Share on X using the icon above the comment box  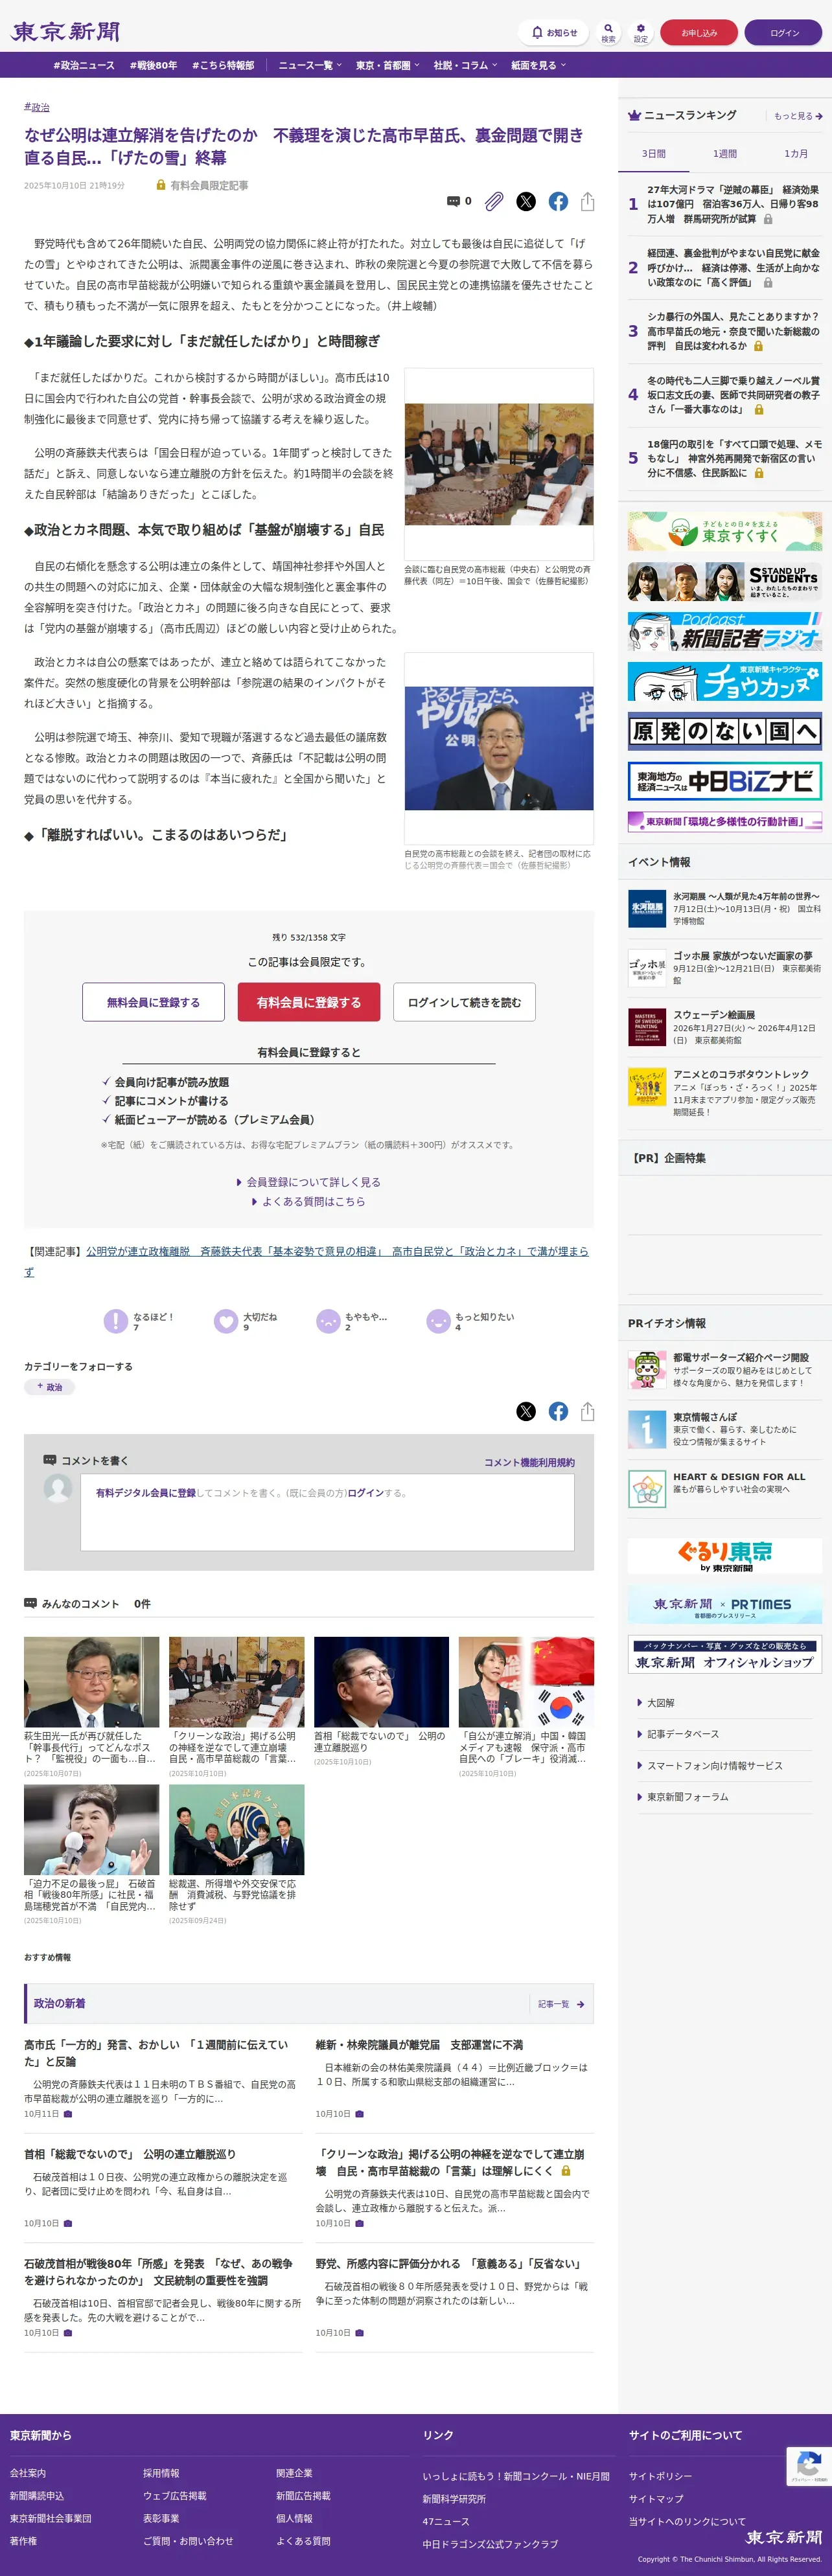(x=526, y=1411)
